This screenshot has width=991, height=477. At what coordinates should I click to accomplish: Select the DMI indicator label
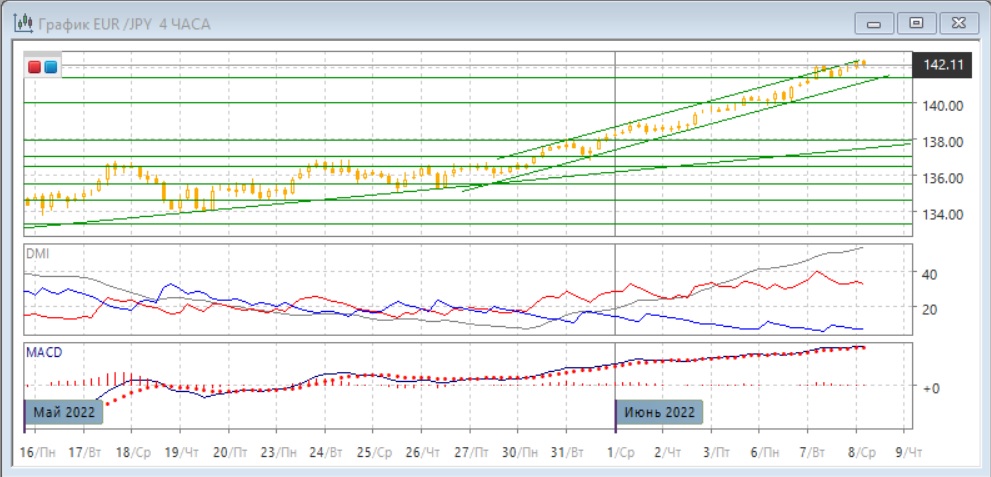click(36, 254)
